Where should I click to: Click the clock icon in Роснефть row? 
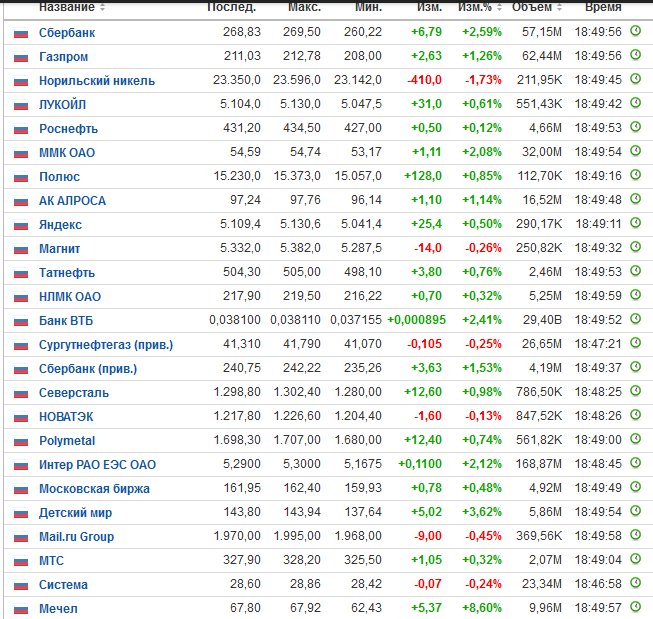pos(635,127)
